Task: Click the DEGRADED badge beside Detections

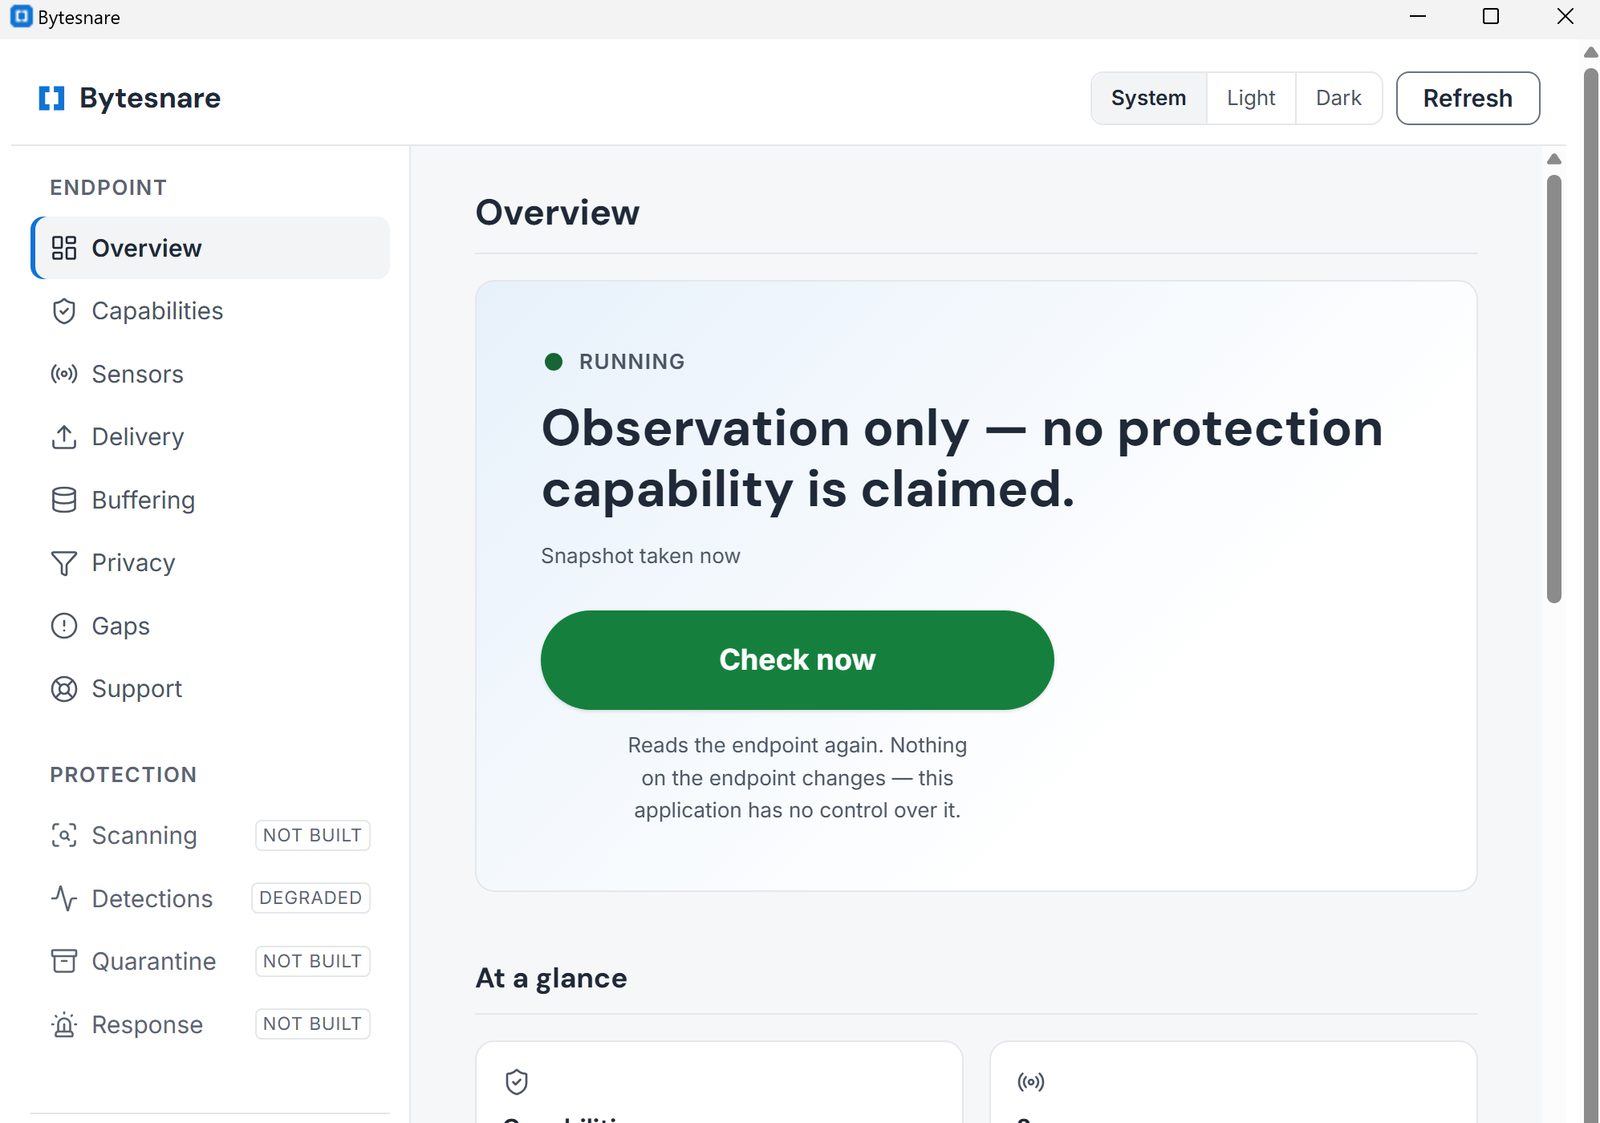Action: 310,898
